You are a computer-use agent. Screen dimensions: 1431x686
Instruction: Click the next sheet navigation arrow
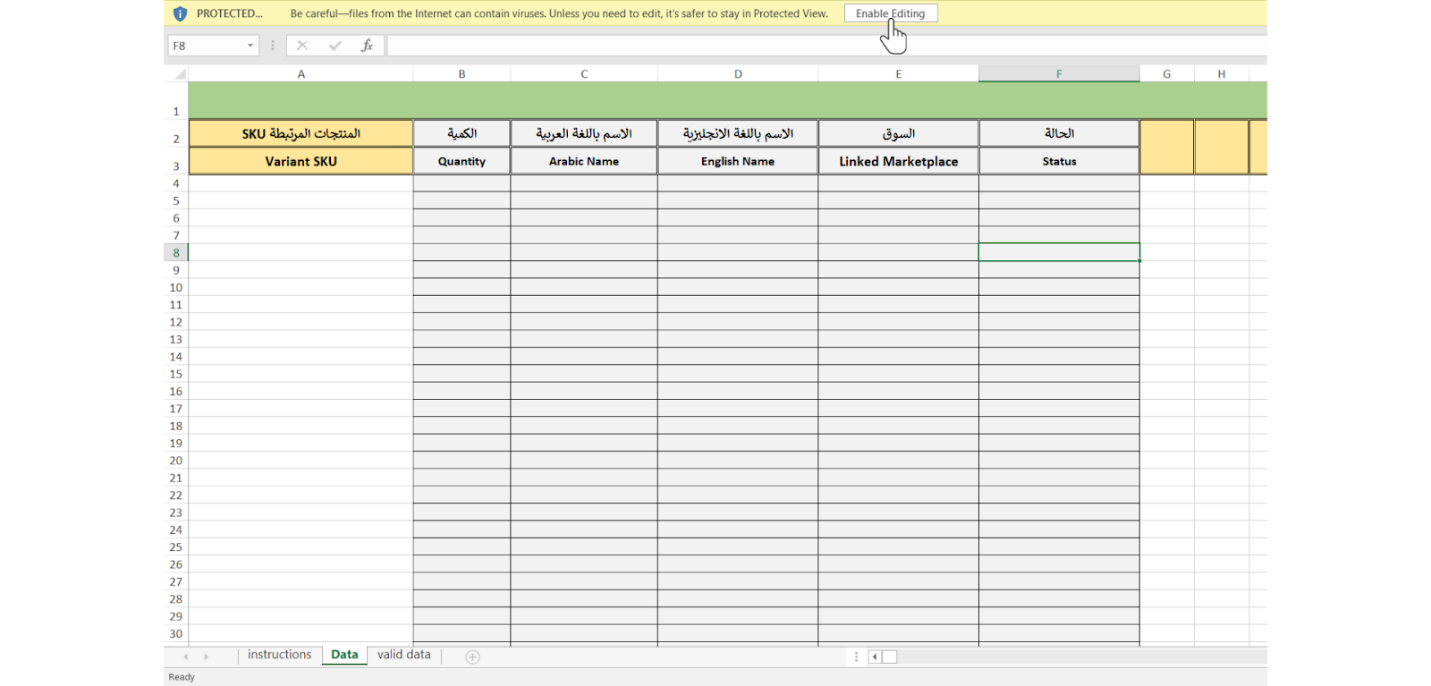[206, 657]
